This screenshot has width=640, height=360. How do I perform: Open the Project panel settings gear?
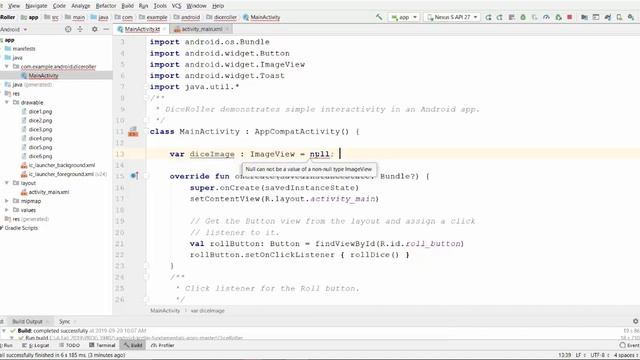[x=95, y=29]
